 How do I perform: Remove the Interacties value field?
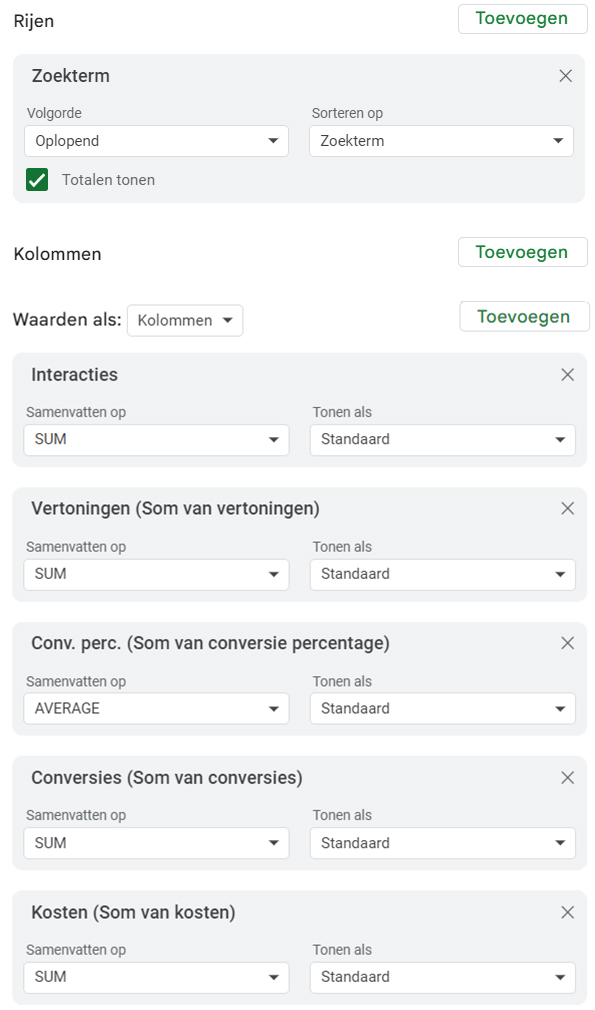click(x=567, y=375)
